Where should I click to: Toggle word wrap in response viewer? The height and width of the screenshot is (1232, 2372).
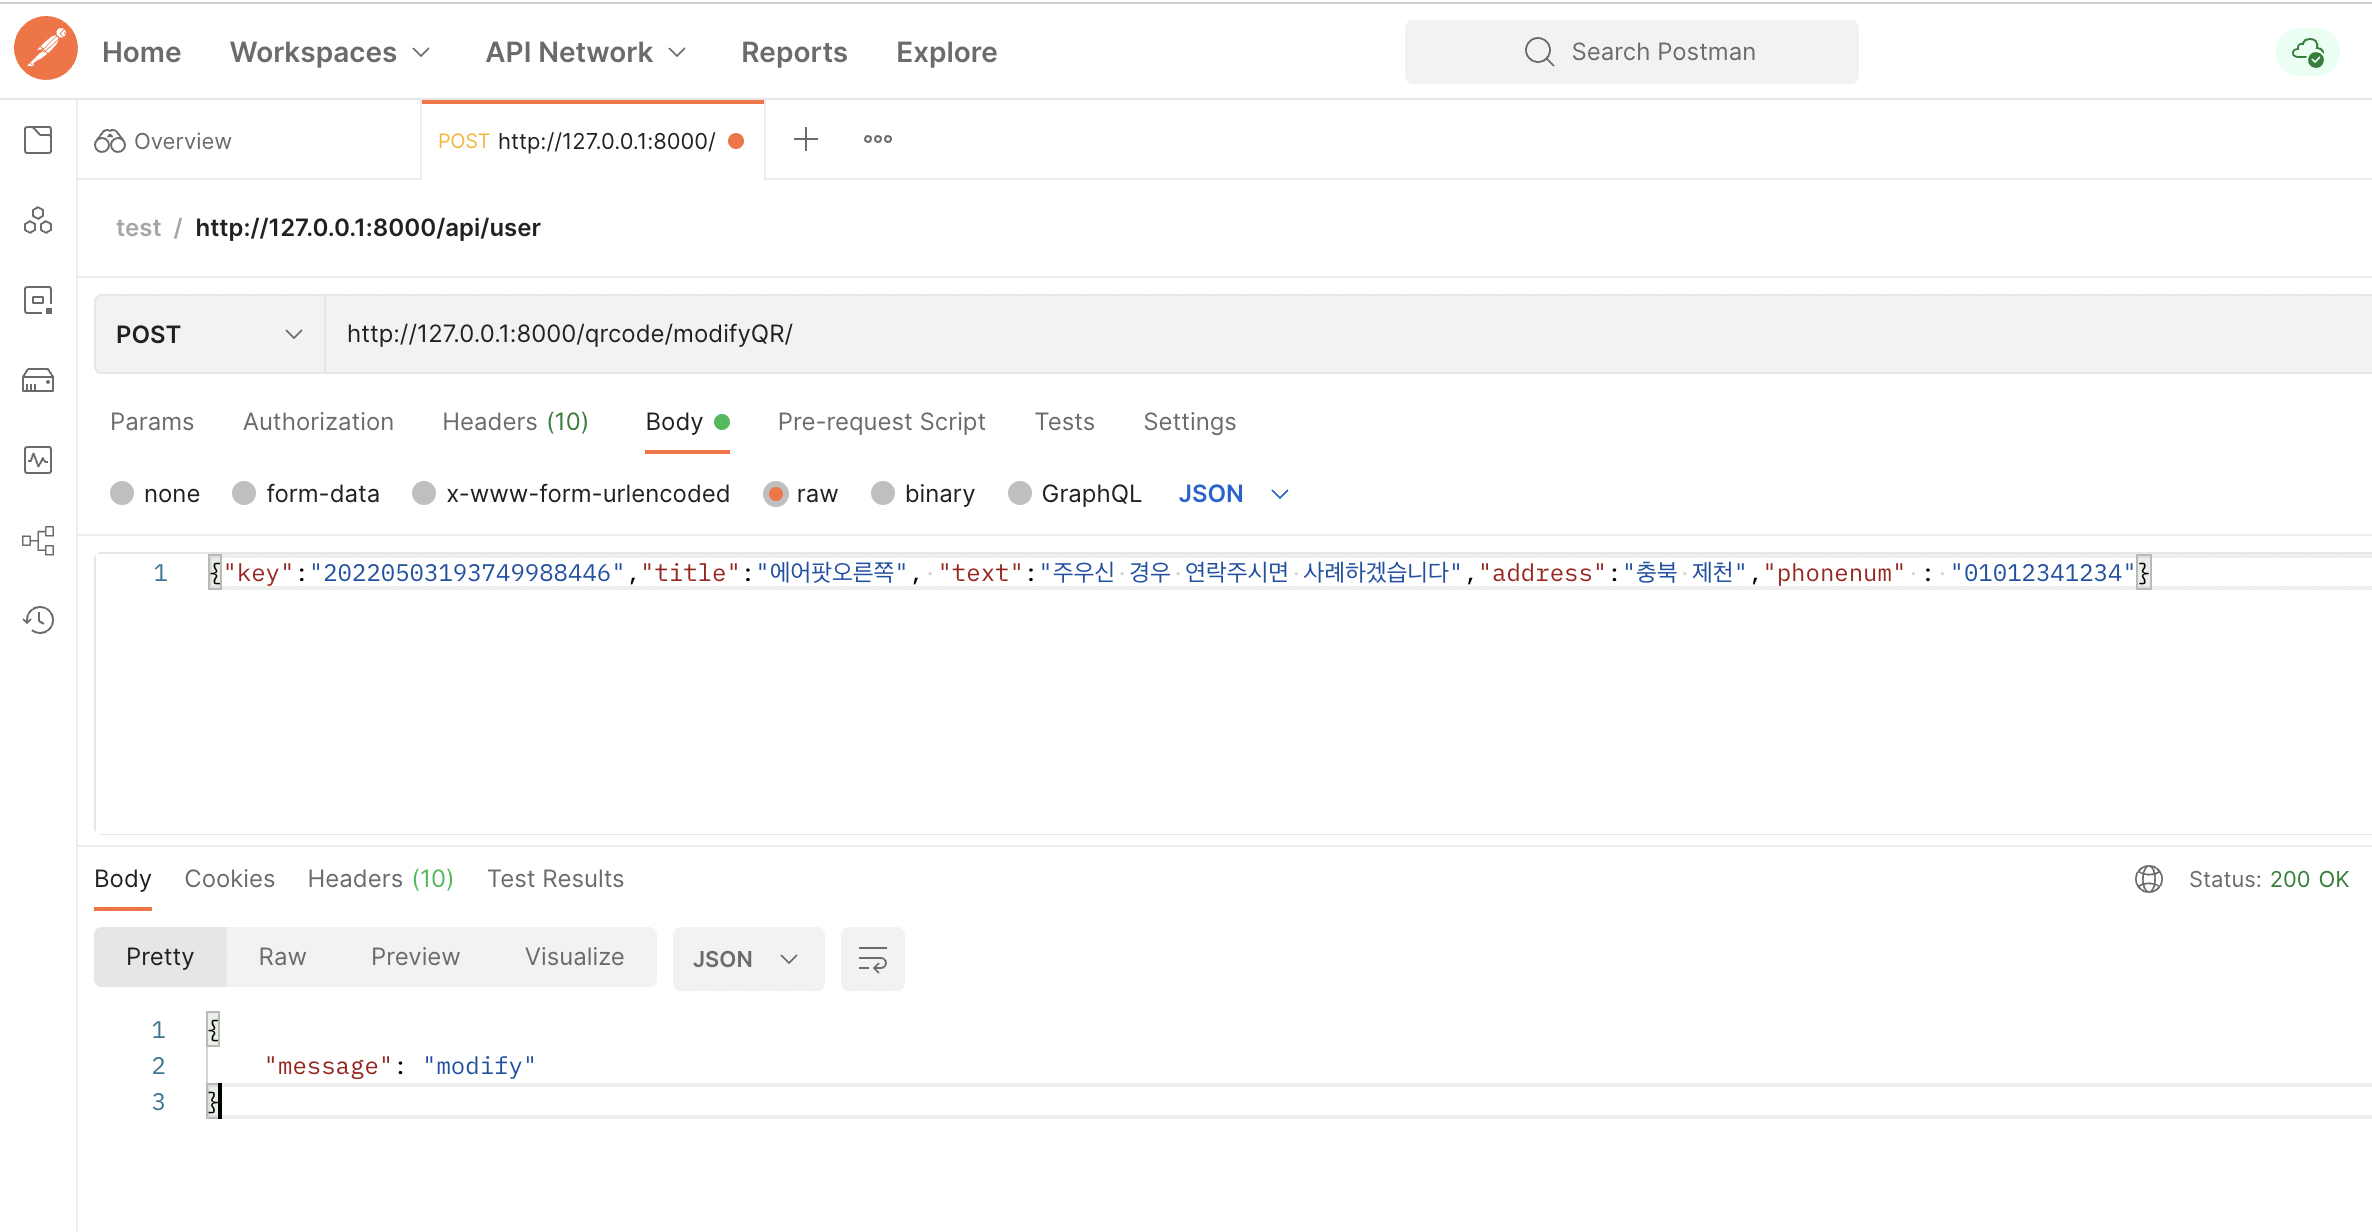point(872,959)
